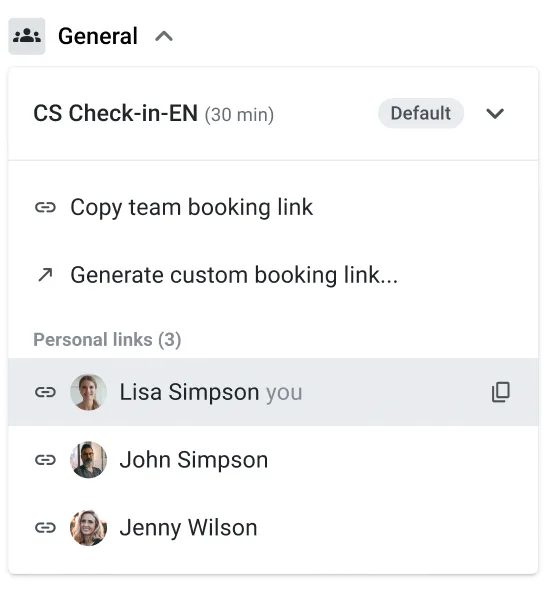546x594 pixels.
Task: Choose Generate custom booking link
Action: tap(273, 275)
